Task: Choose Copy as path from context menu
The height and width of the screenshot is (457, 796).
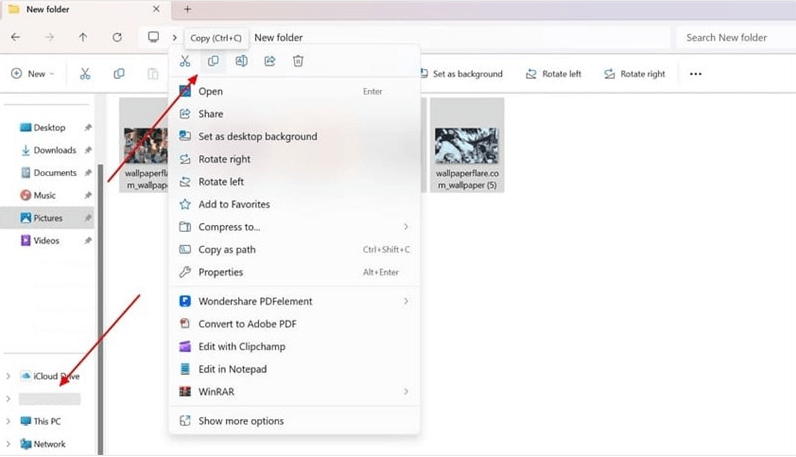Action: 226,250
